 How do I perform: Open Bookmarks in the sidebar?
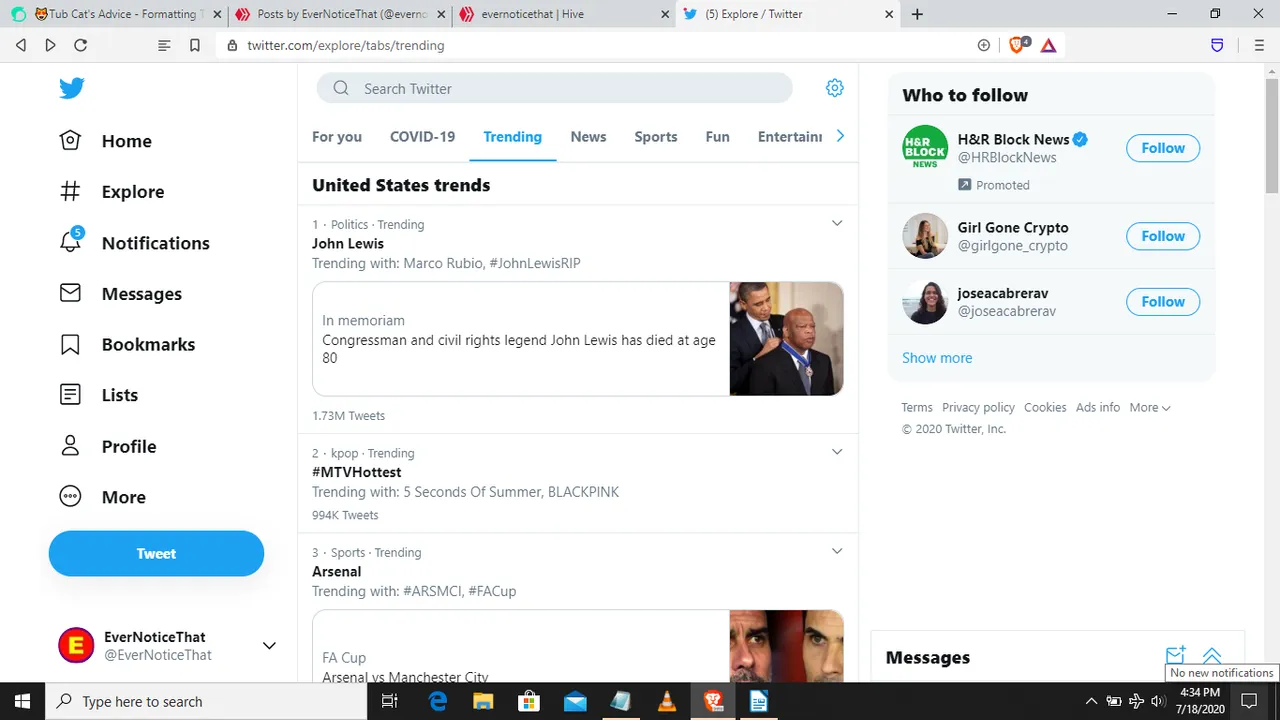pyautogui.click(x=127, y=344)
